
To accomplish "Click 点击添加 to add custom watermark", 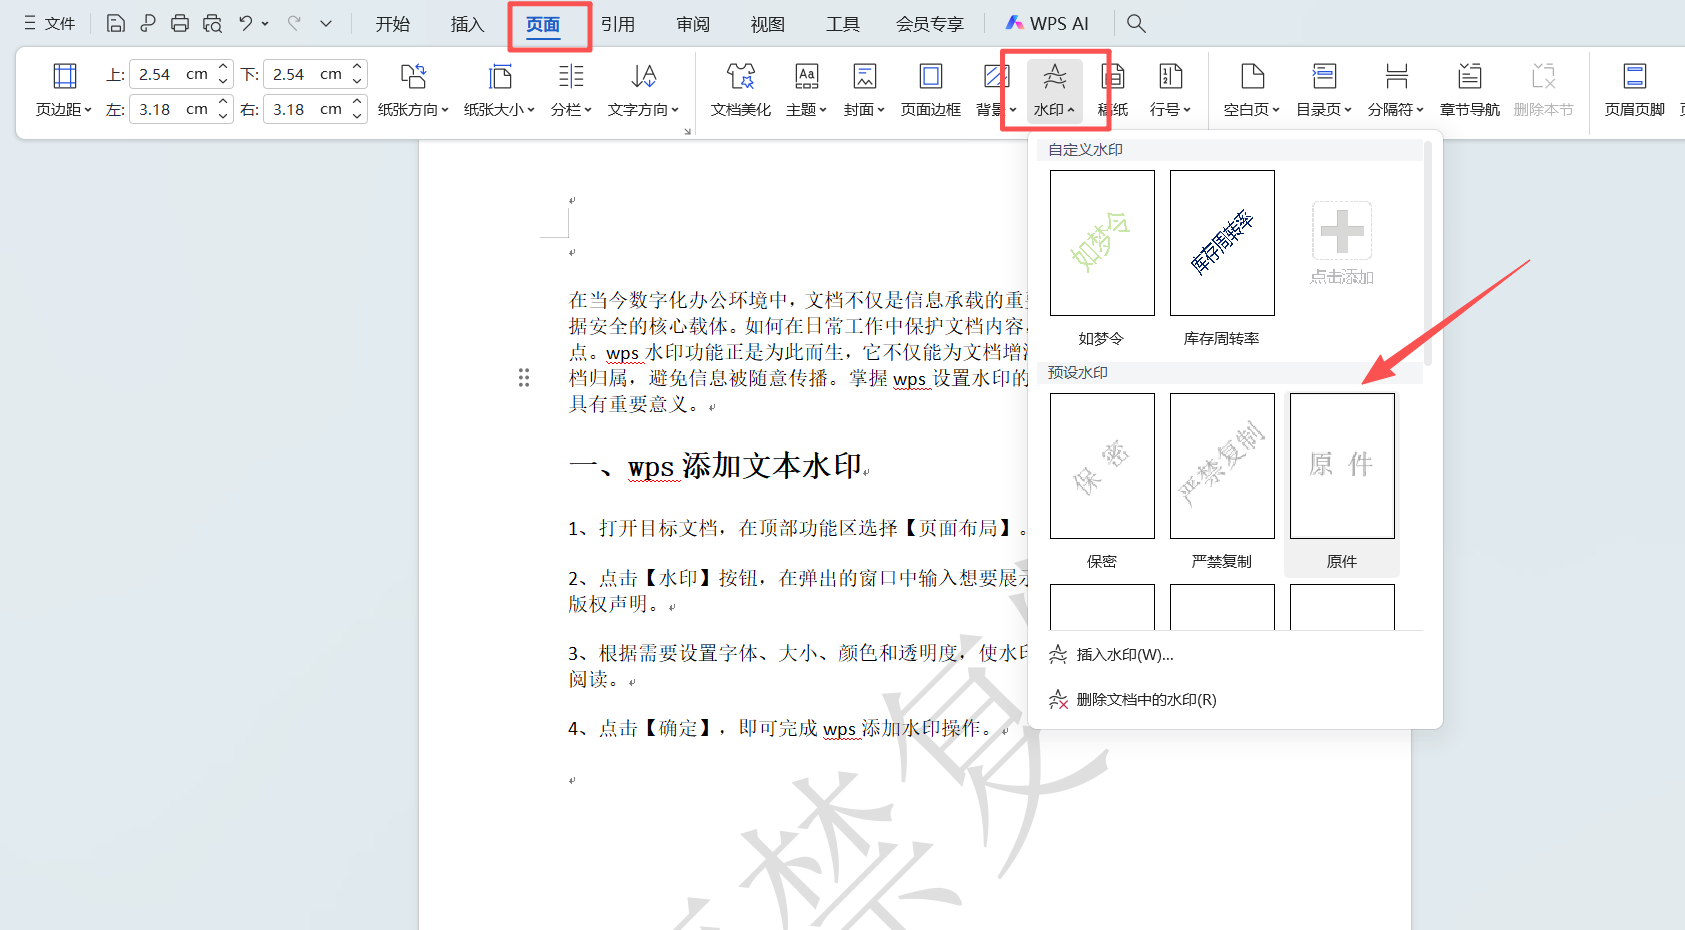I will click(1342, 243).
